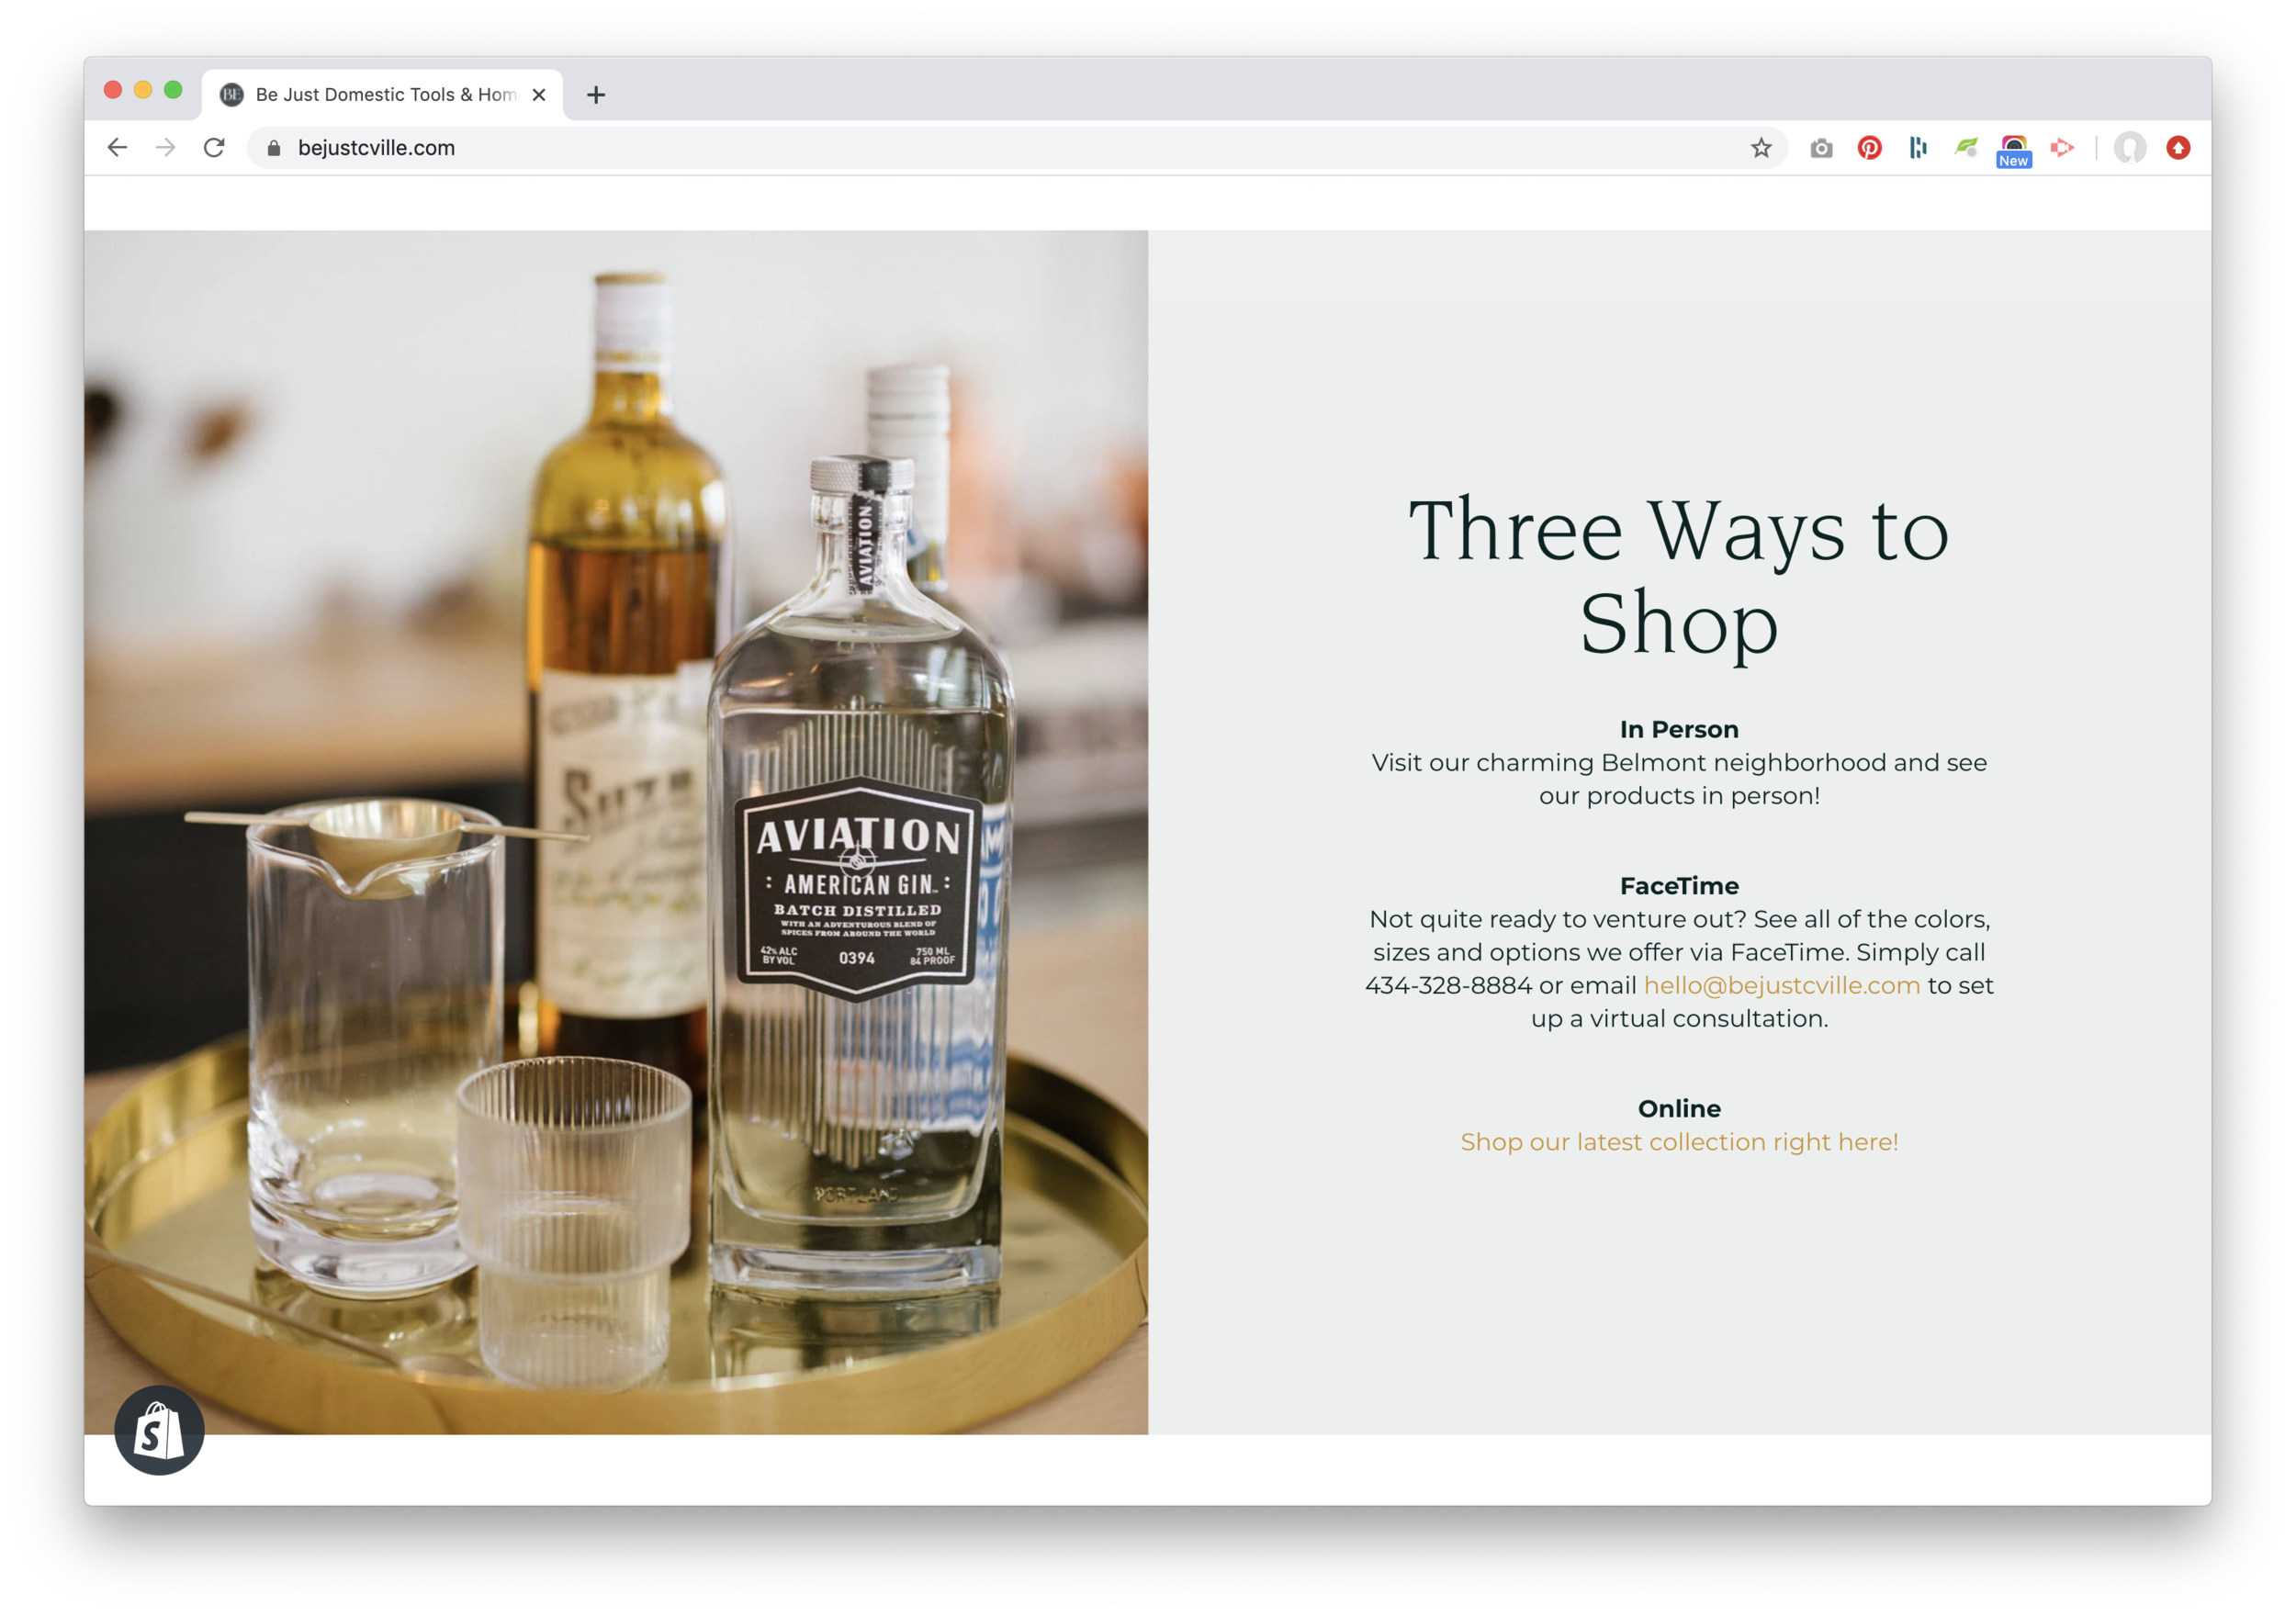Open the Chrome profile avatar
The height and width of the screenshot is (1617, 2296).
coord(2130,148)
